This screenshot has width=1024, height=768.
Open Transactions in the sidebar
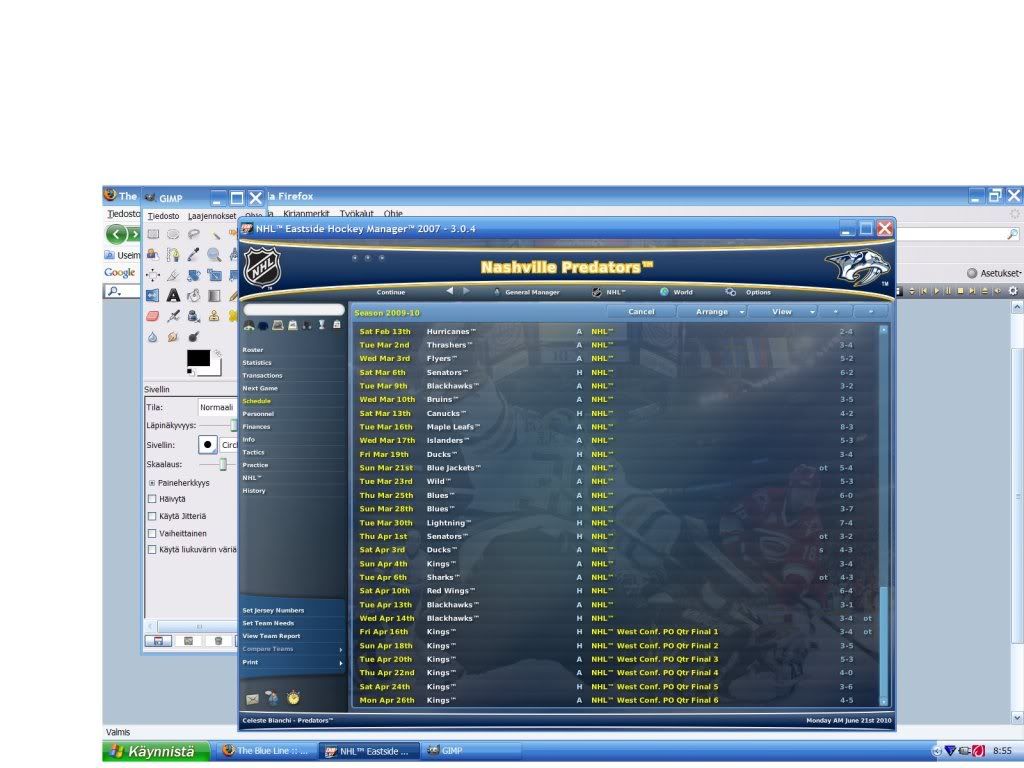[x=263, y=376]
